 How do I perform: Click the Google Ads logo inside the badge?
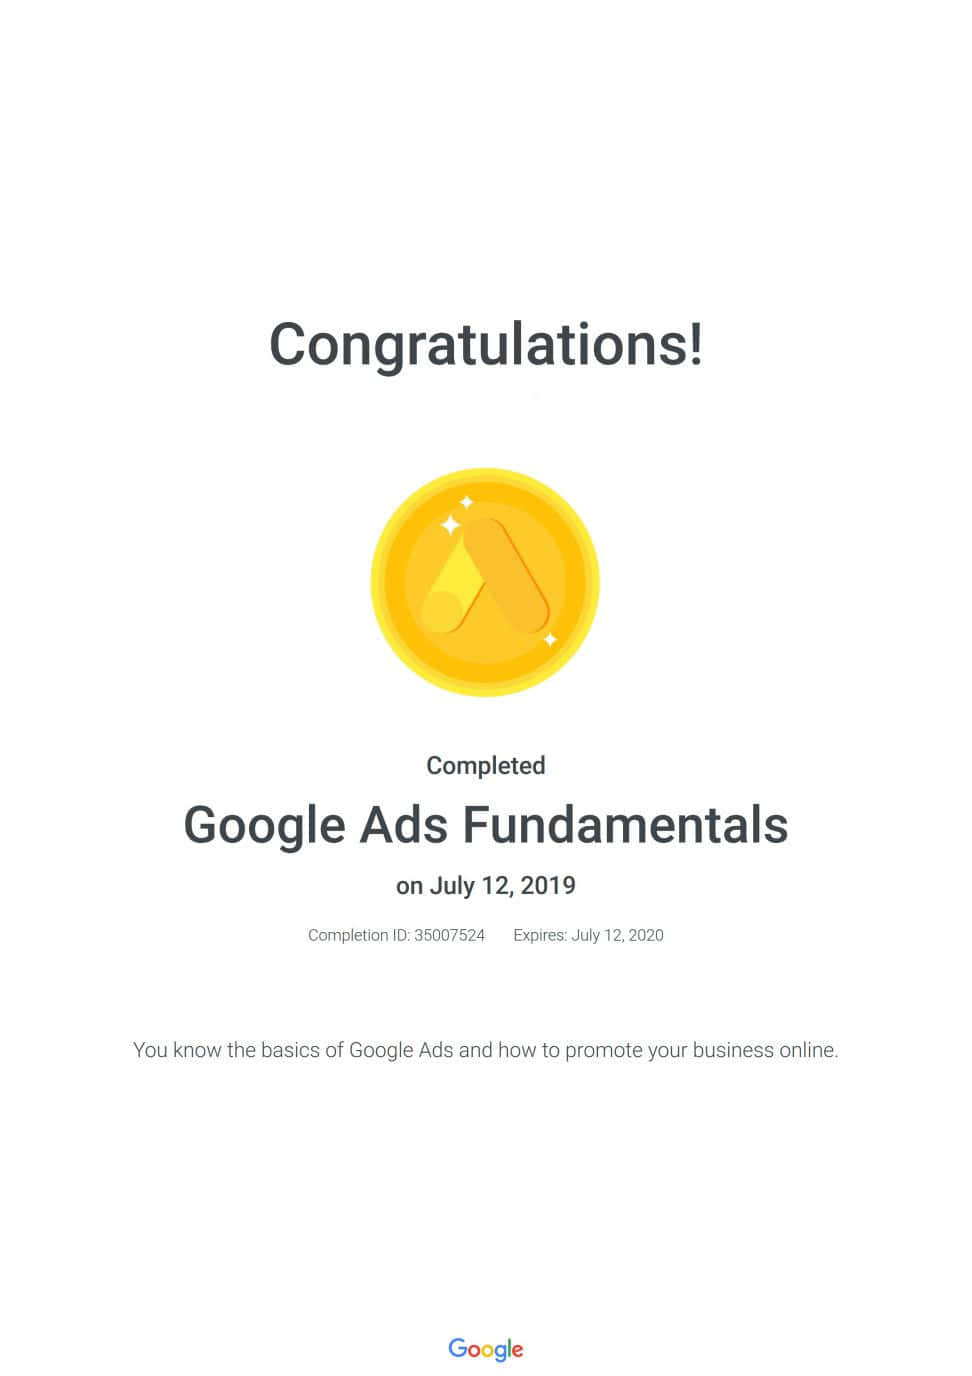(485, 580)
